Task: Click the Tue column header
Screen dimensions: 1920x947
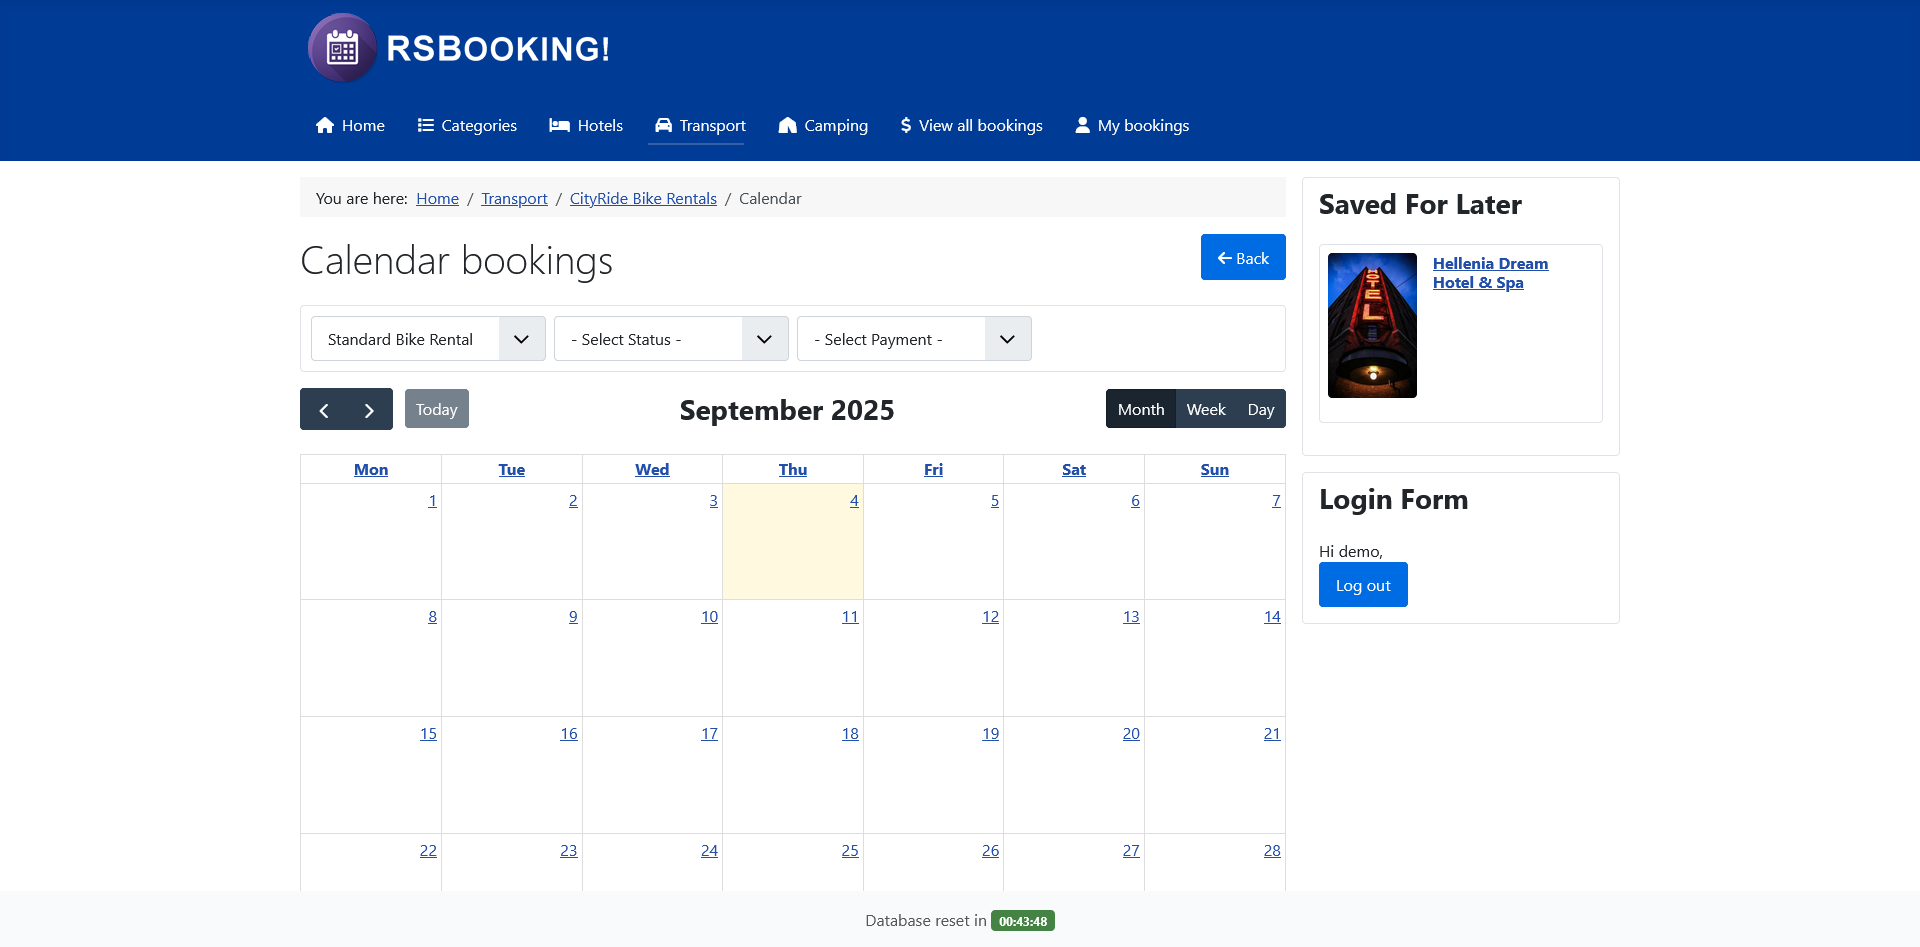Action: (x=512, y=469)
